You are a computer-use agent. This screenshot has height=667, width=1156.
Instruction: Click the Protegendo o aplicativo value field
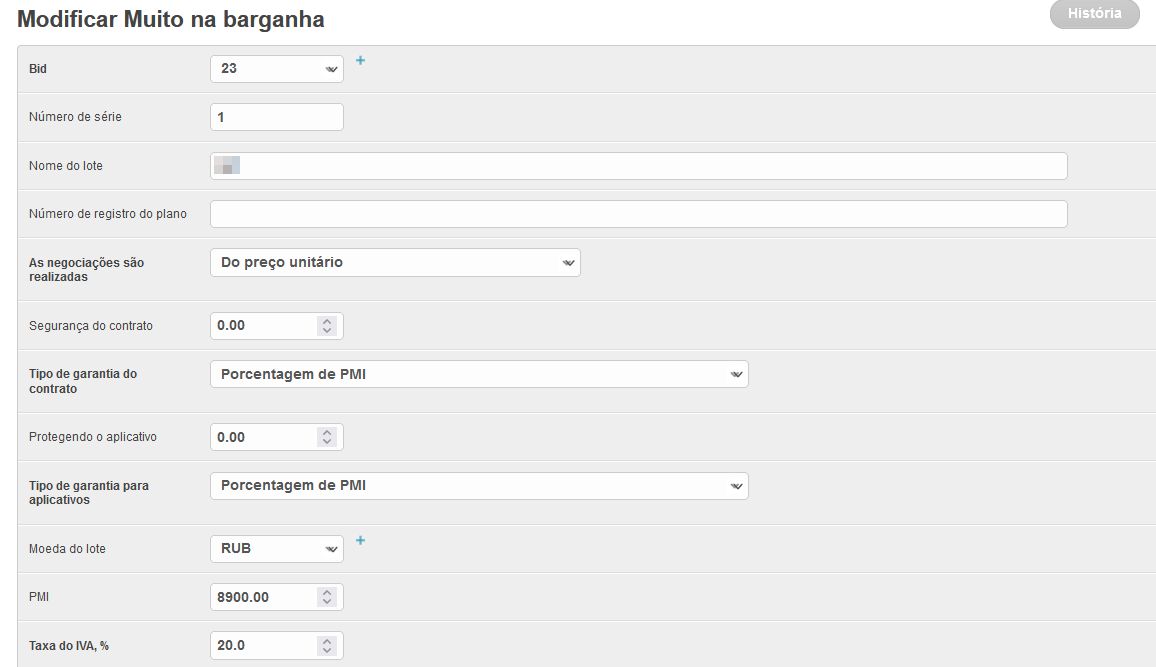264,438
